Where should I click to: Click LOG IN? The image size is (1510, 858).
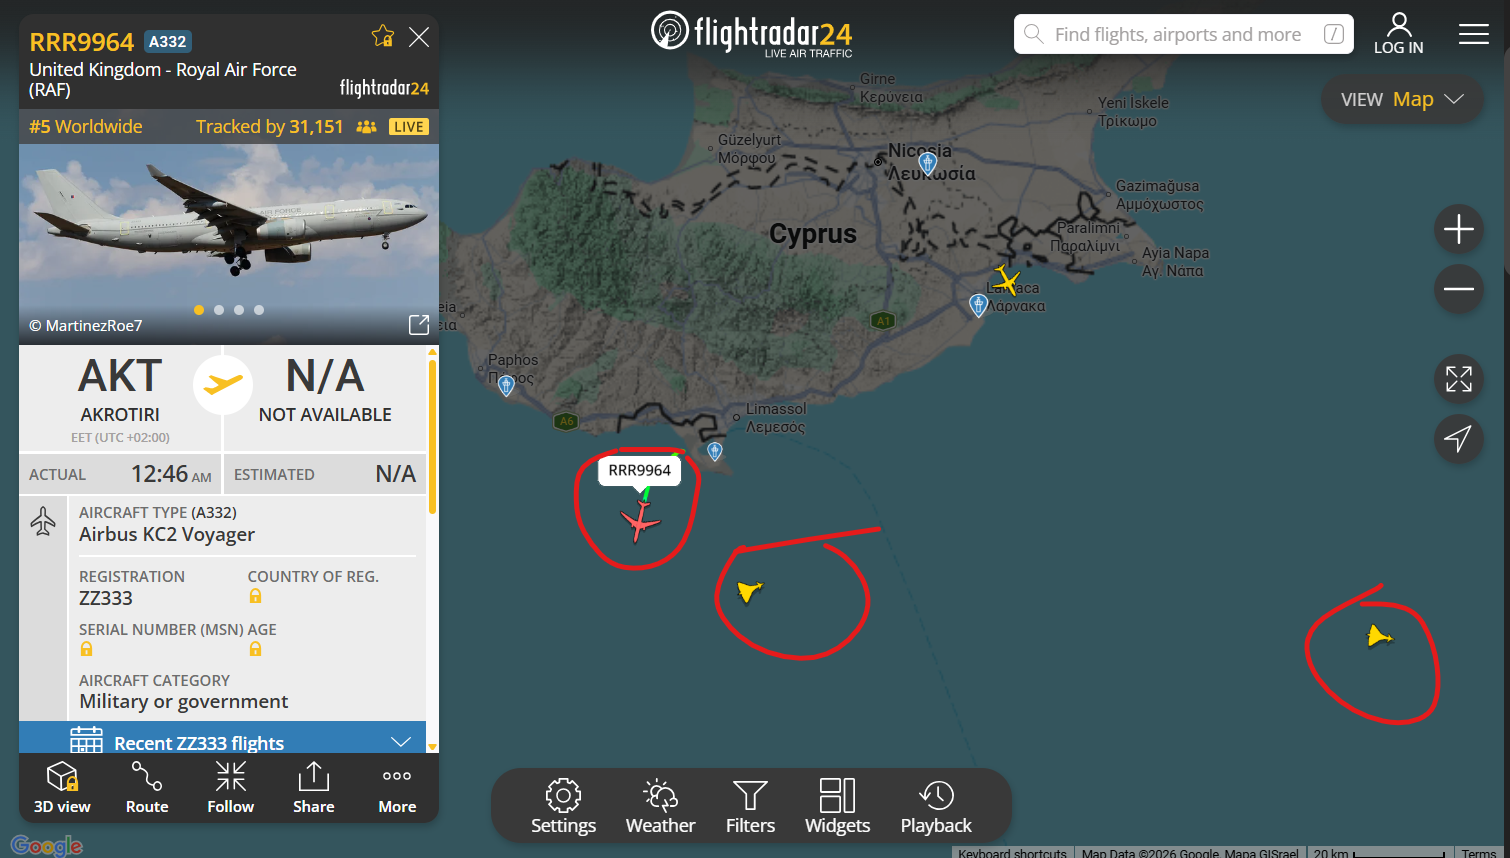point(1398,34)
